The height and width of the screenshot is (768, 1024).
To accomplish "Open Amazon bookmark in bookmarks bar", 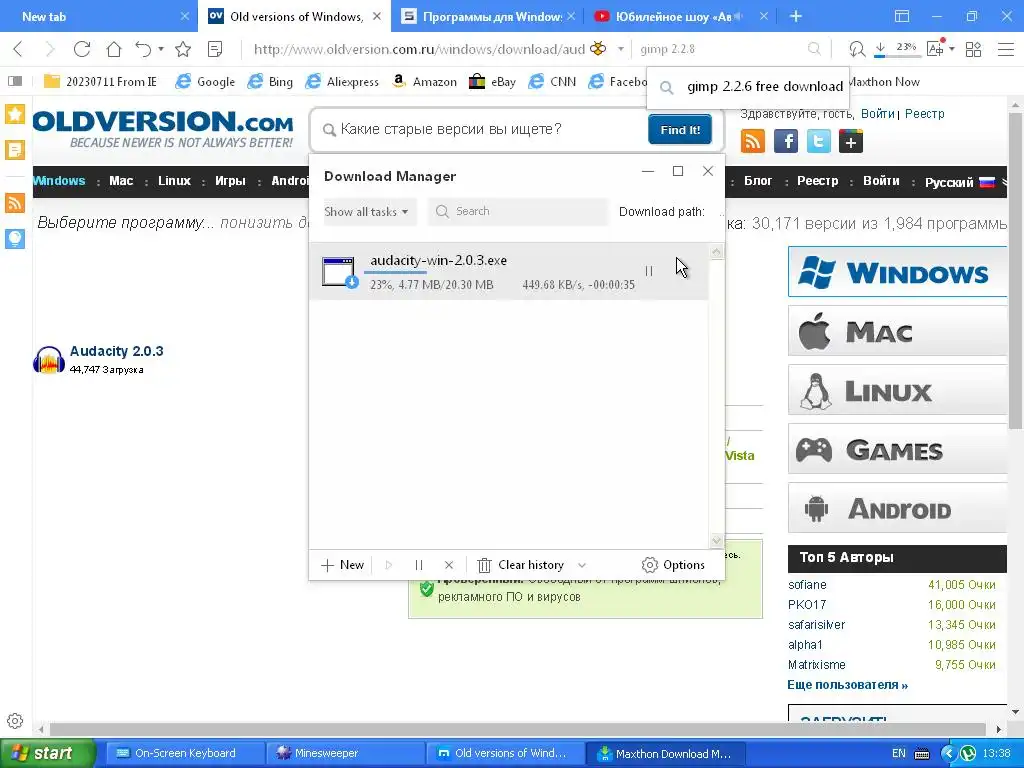I will [x=424, y=82].
